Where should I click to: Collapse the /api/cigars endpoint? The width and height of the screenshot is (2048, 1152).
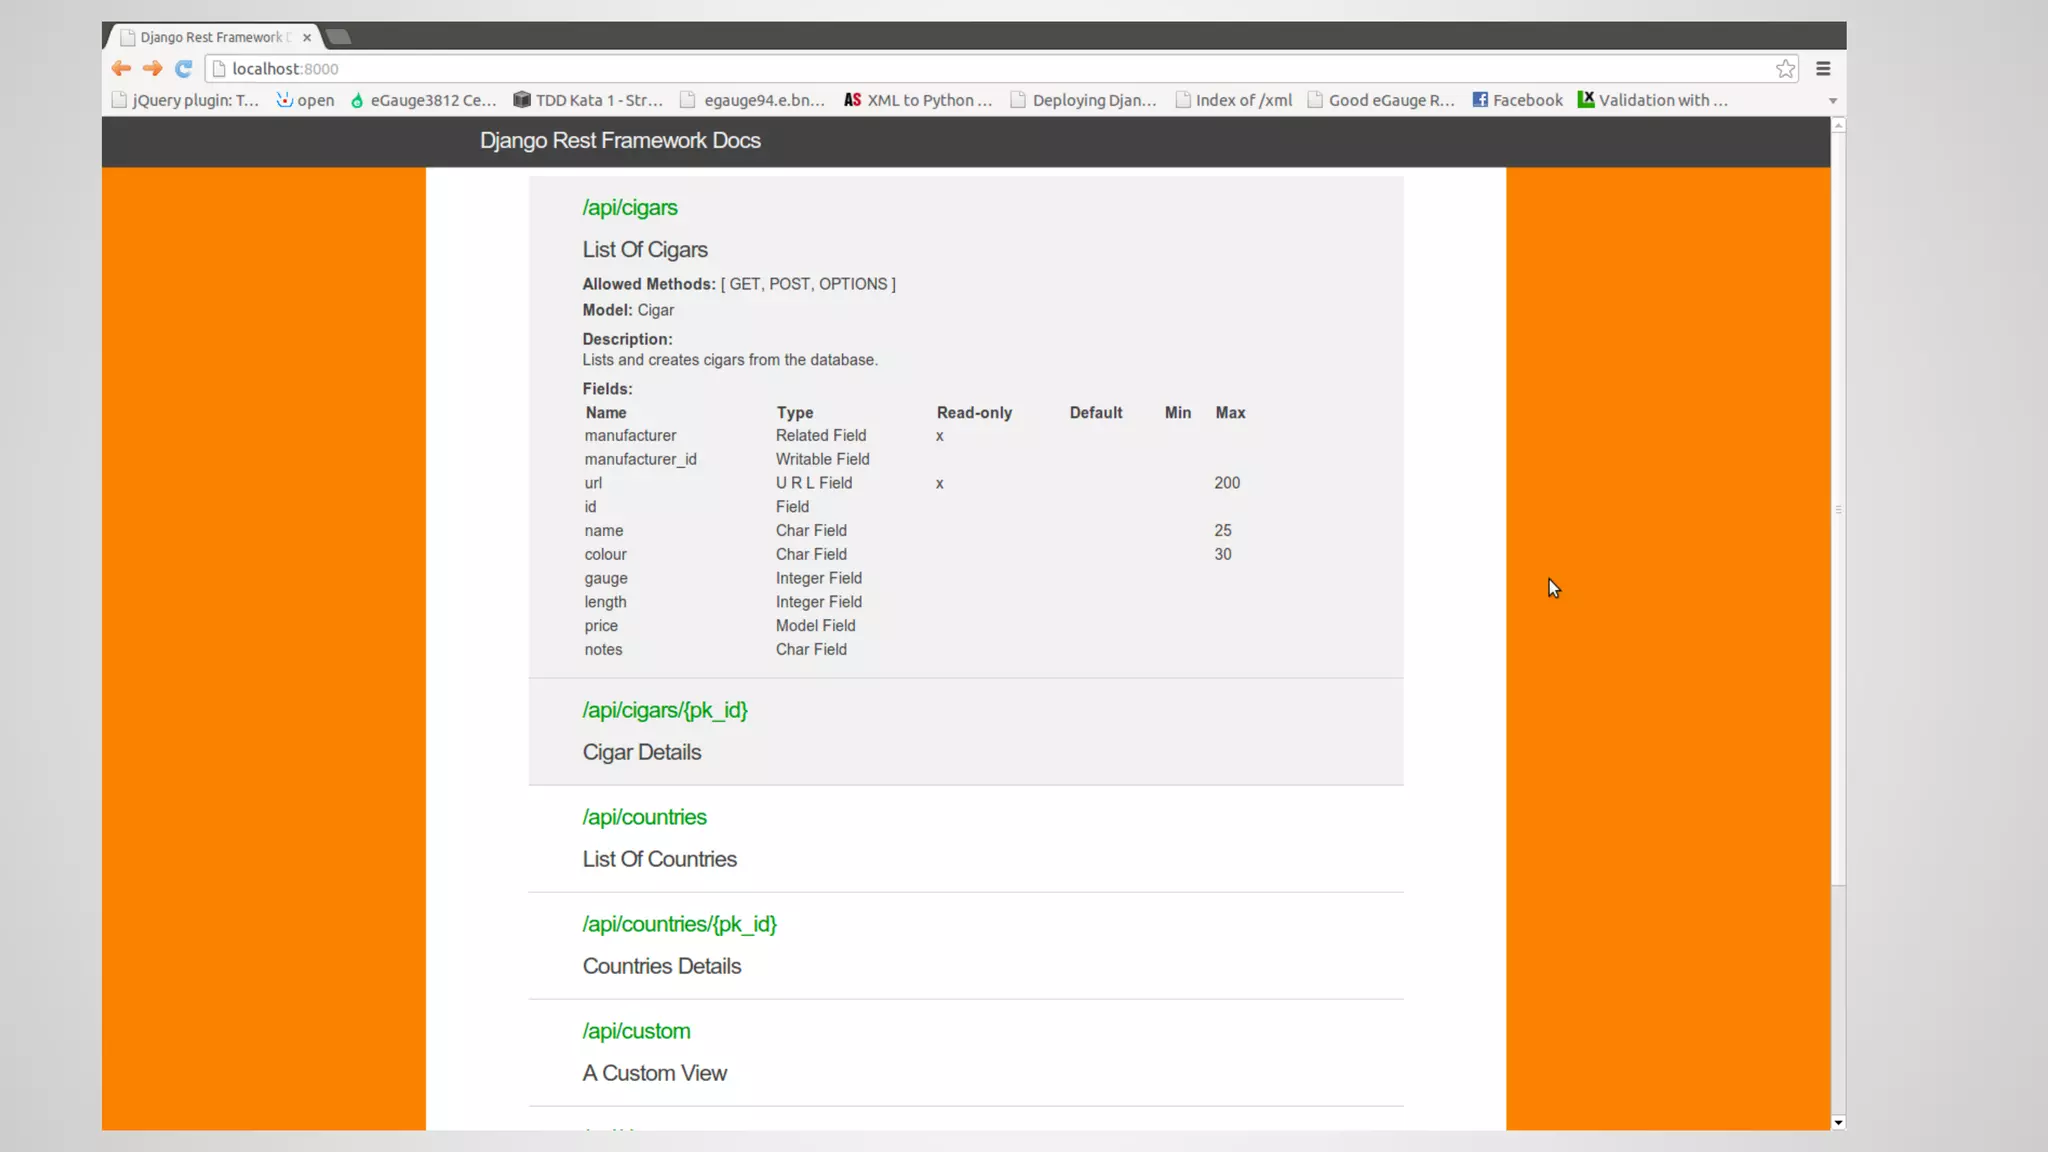(x=630, y=208)
